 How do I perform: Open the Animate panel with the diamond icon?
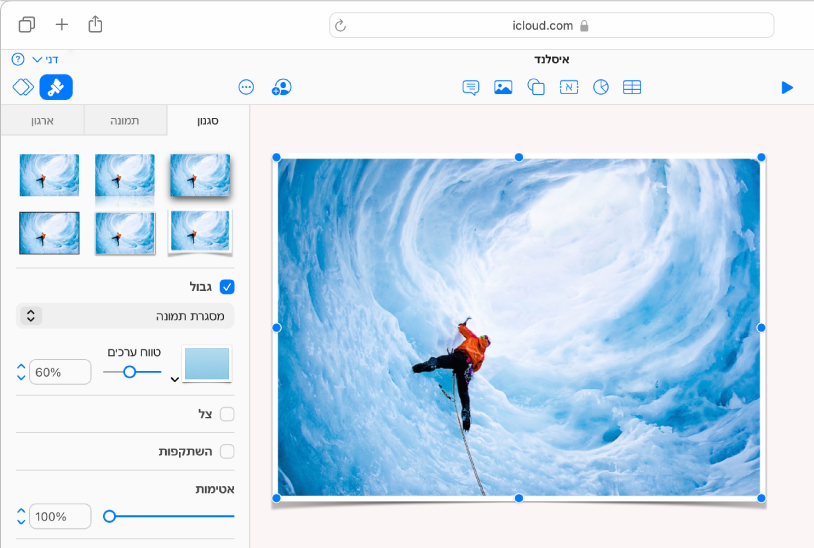[x=22, y=88]
